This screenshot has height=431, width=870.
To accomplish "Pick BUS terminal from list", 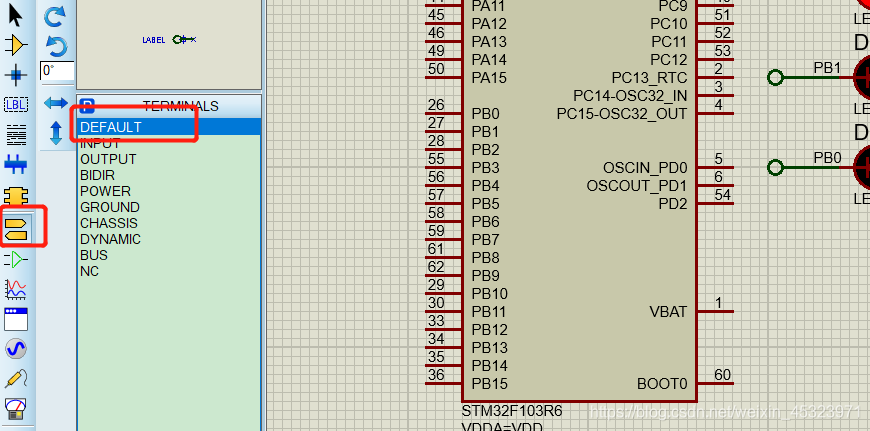I will coord(94,256).
